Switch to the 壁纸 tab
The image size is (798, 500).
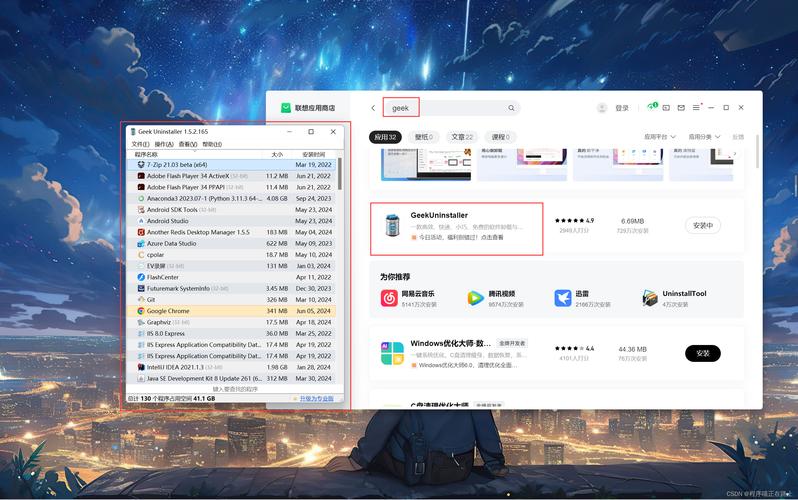(423, 137)
